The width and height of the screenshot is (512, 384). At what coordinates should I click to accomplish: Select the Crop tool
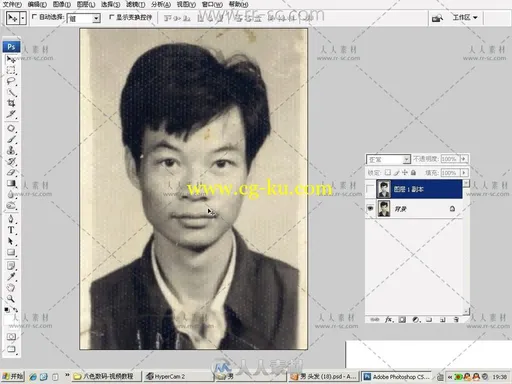11,103
